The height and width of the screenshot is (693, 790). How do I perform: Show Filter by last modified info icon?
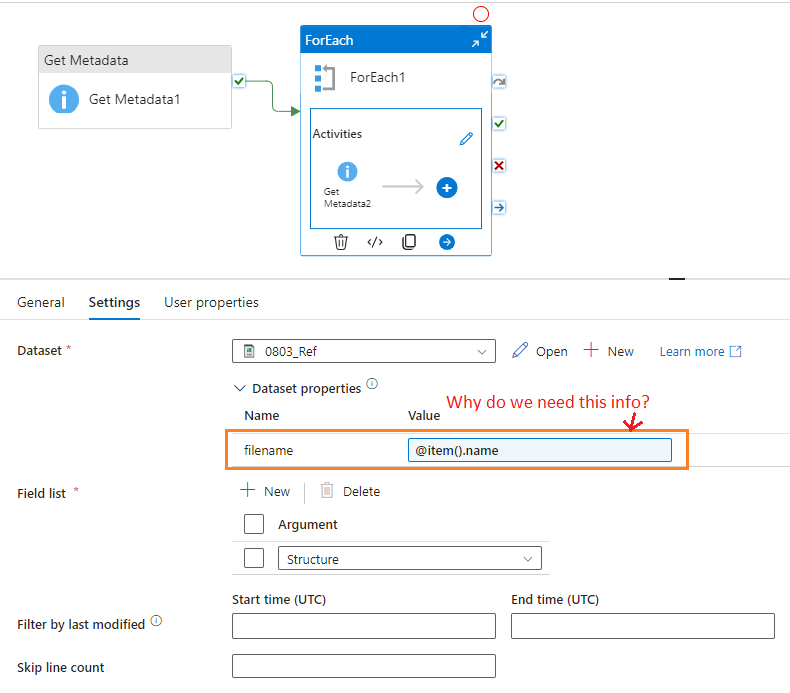click(x=156, y=620)
